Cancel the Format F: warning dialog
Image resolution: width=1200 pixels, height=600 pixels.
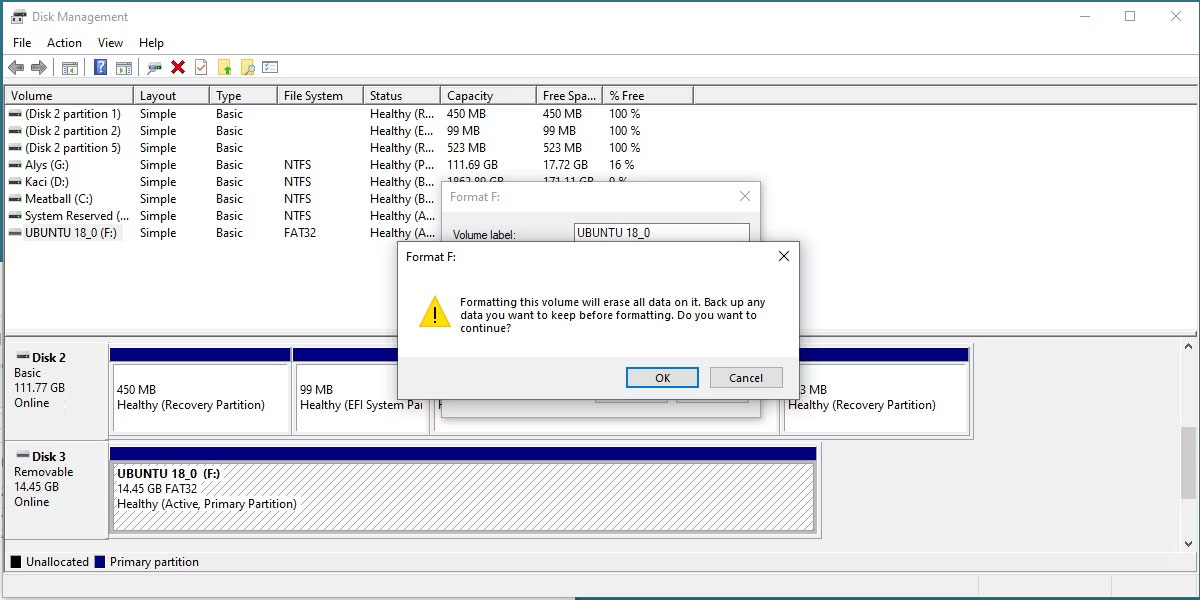point(746,378)
